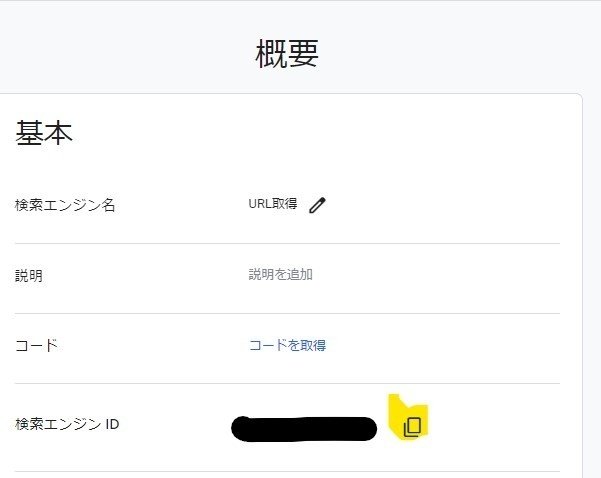The height and width of the screenshot is (478, 601).
Task: Open the コードを取得 link
Action: pos(287,346)
